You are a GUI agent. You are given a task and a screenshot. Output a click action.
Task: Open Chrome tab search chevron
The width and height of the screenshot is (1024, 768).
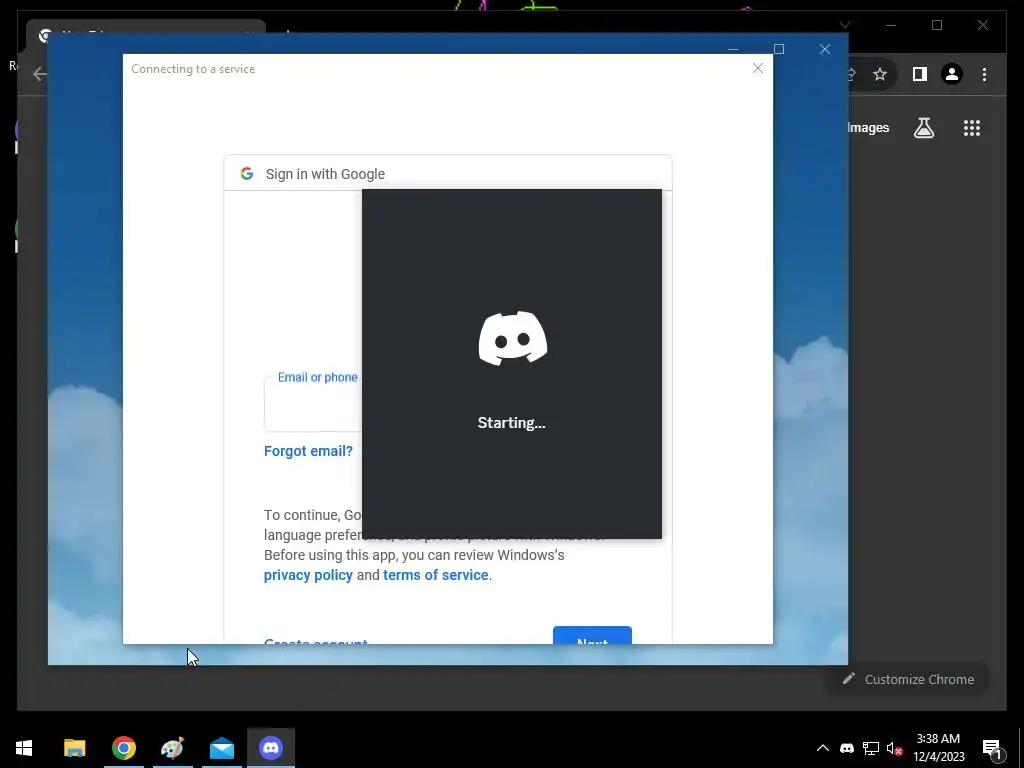coord(845,25)
